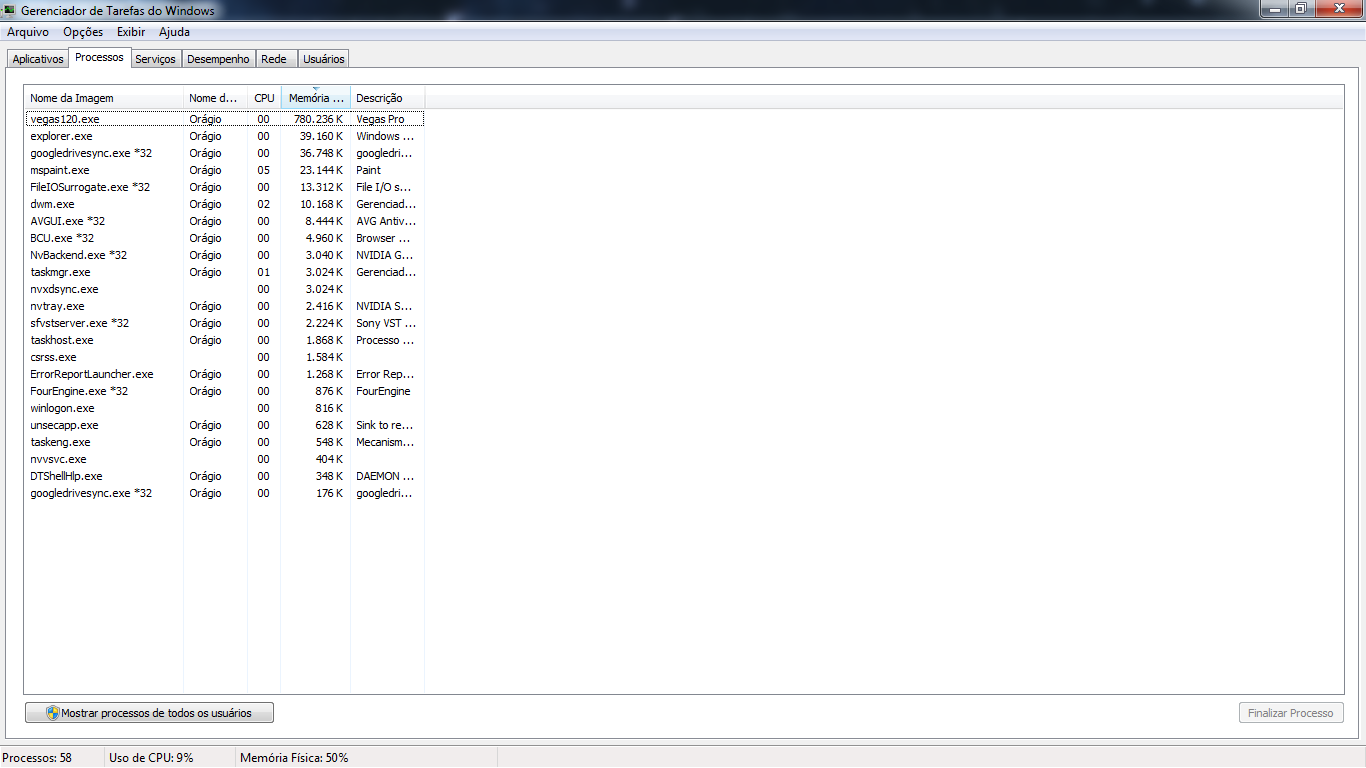Click the Sony VST description cell
Viewport: 1366px width, 768px height.
click(x=386, y=323)
